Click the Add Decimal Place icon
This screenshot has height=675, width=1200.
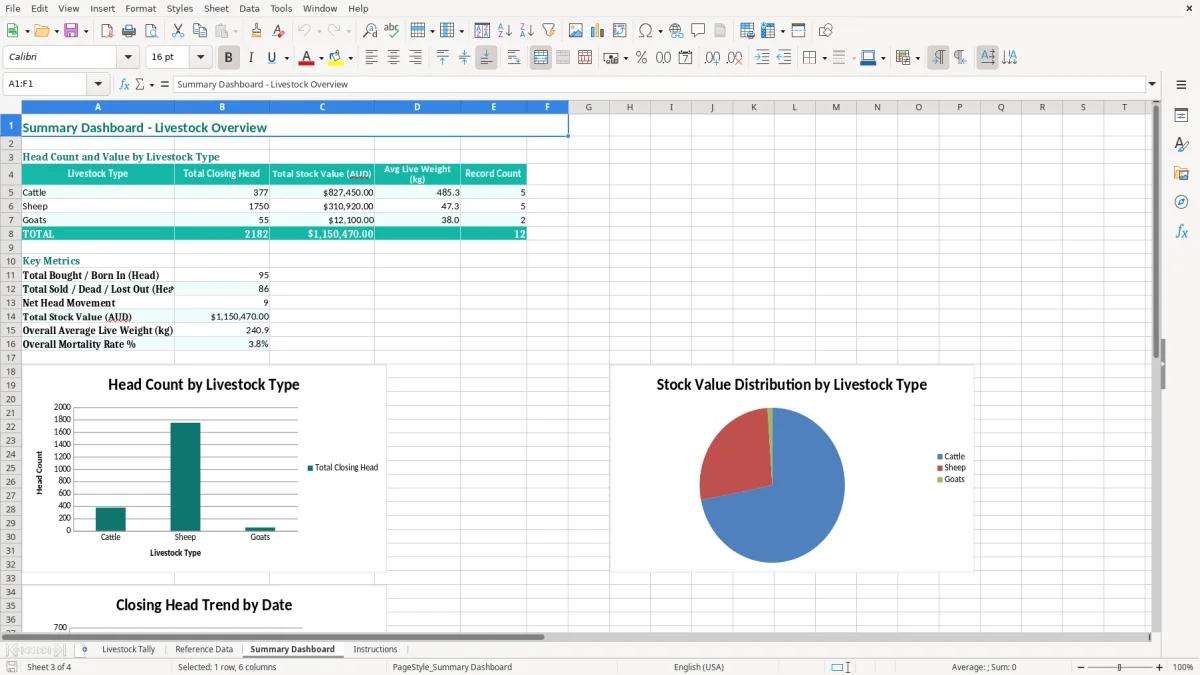pyautogui.click(x=712, y=58)
